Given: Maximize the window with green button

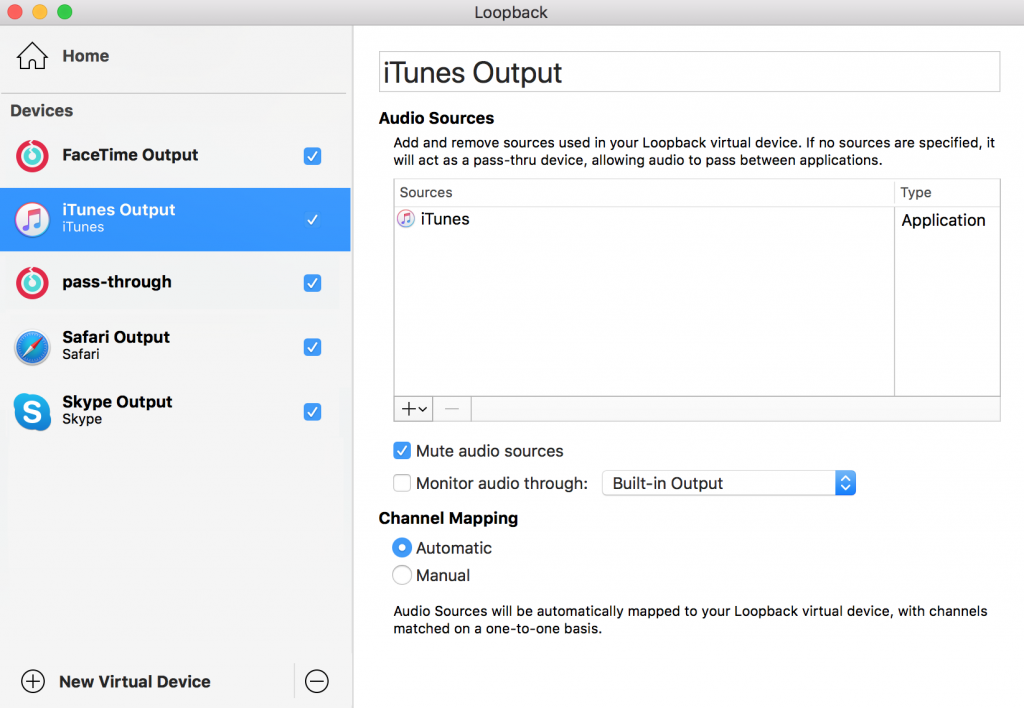Looking at the screenshot, I should coord(65,12).
